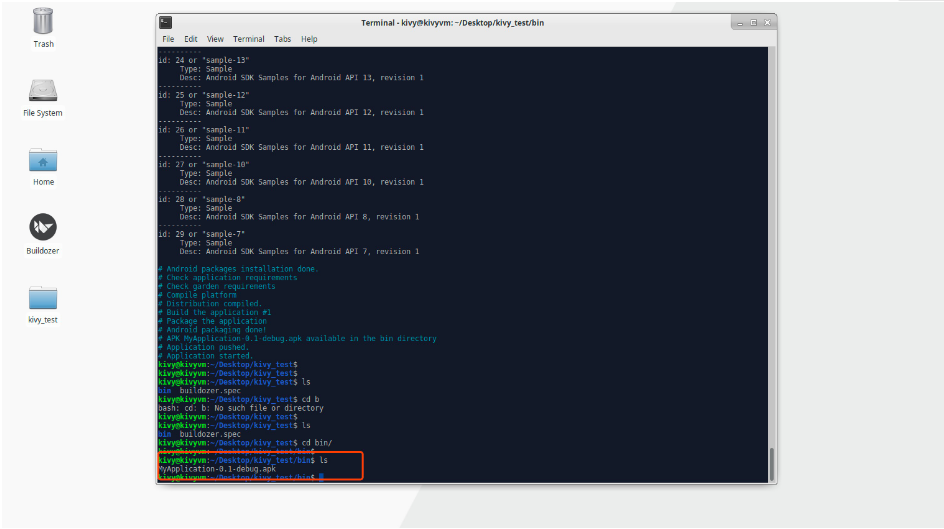
Task: Click the 'APK MyApplication-0.1-debug.apk available' line
Action: [x=297, y=339]
